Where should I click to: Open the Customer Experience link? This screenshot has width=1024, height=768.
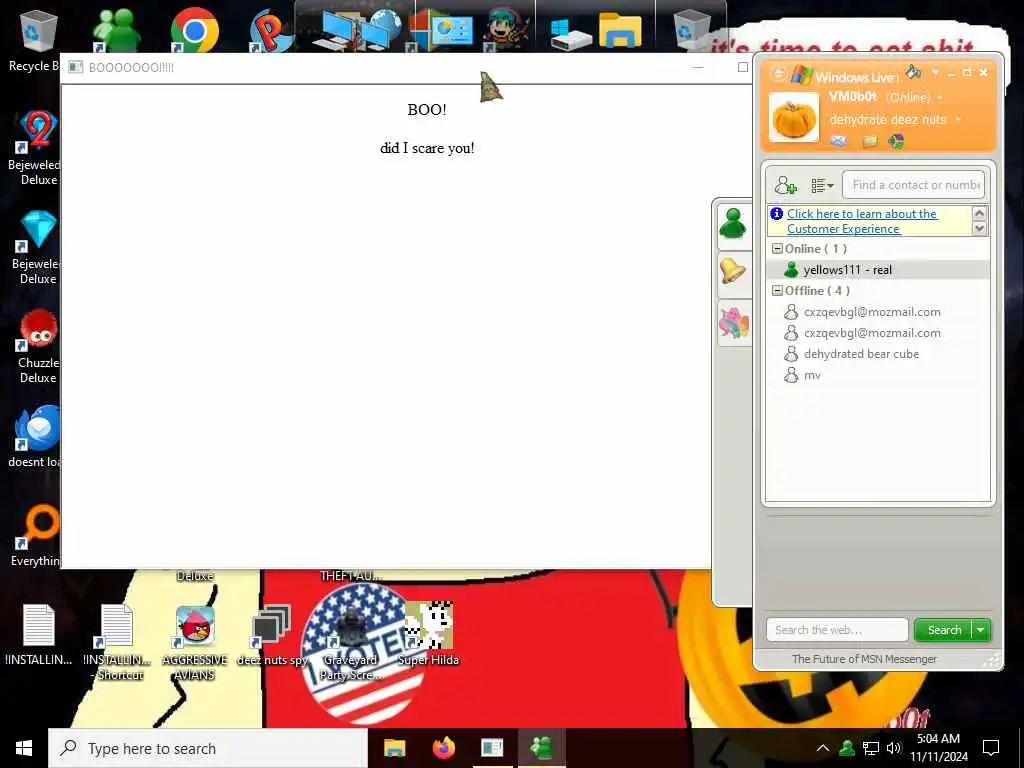[x=861, y=221]
